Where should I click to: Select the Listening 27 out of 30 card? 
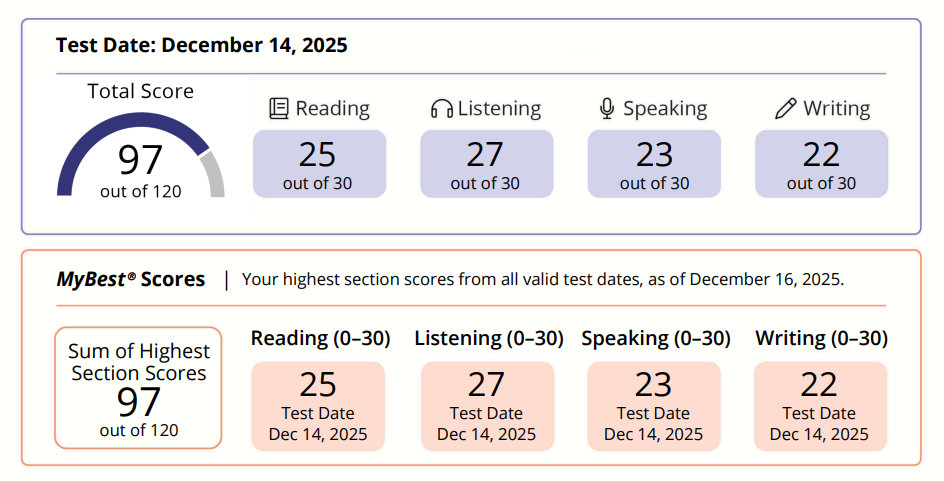click(486, 164)
